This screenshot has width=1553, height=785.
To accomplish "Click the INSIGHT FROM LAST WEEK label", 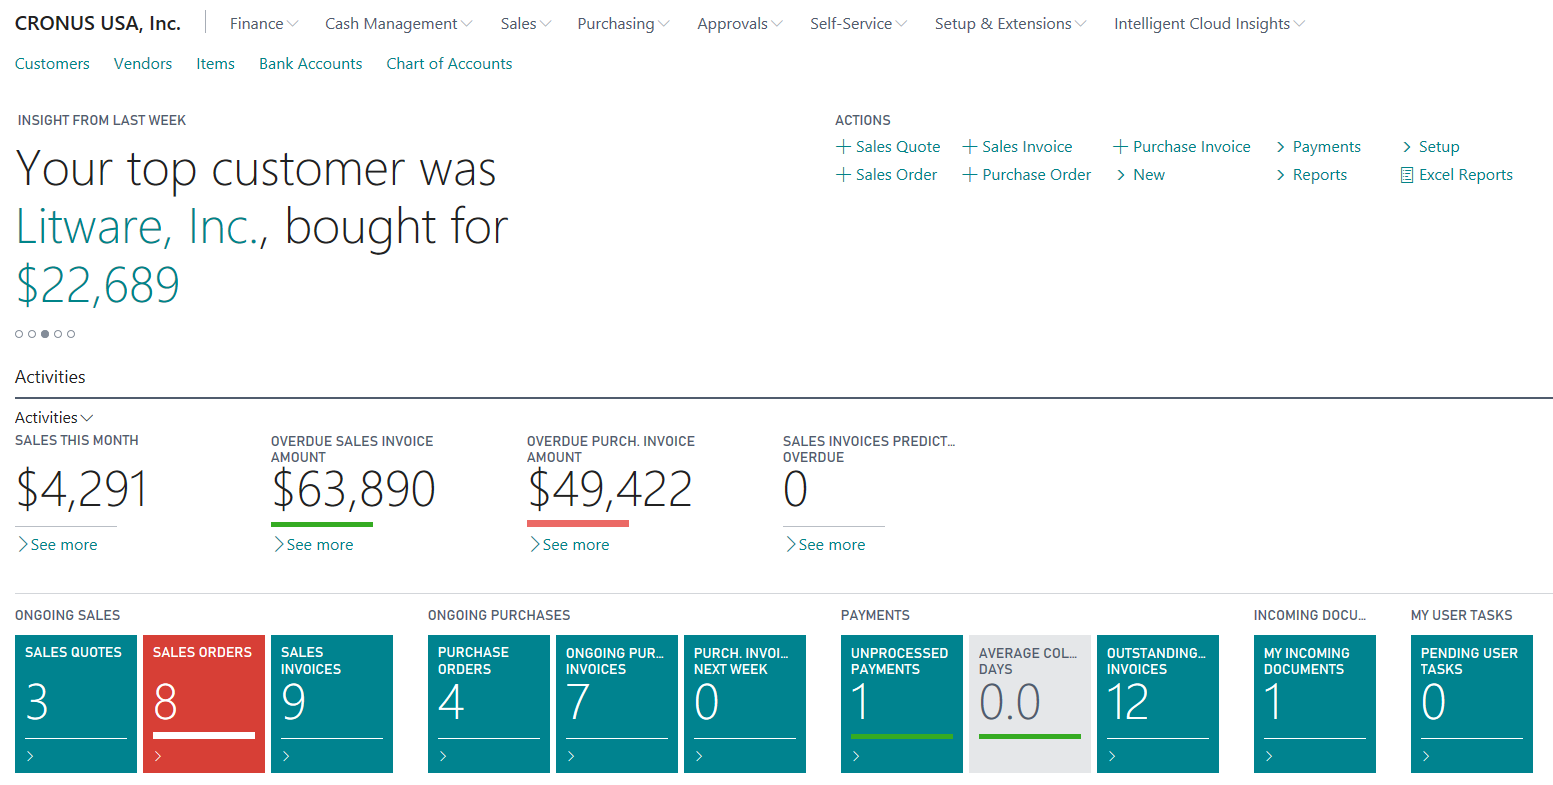I will point(102,120).
